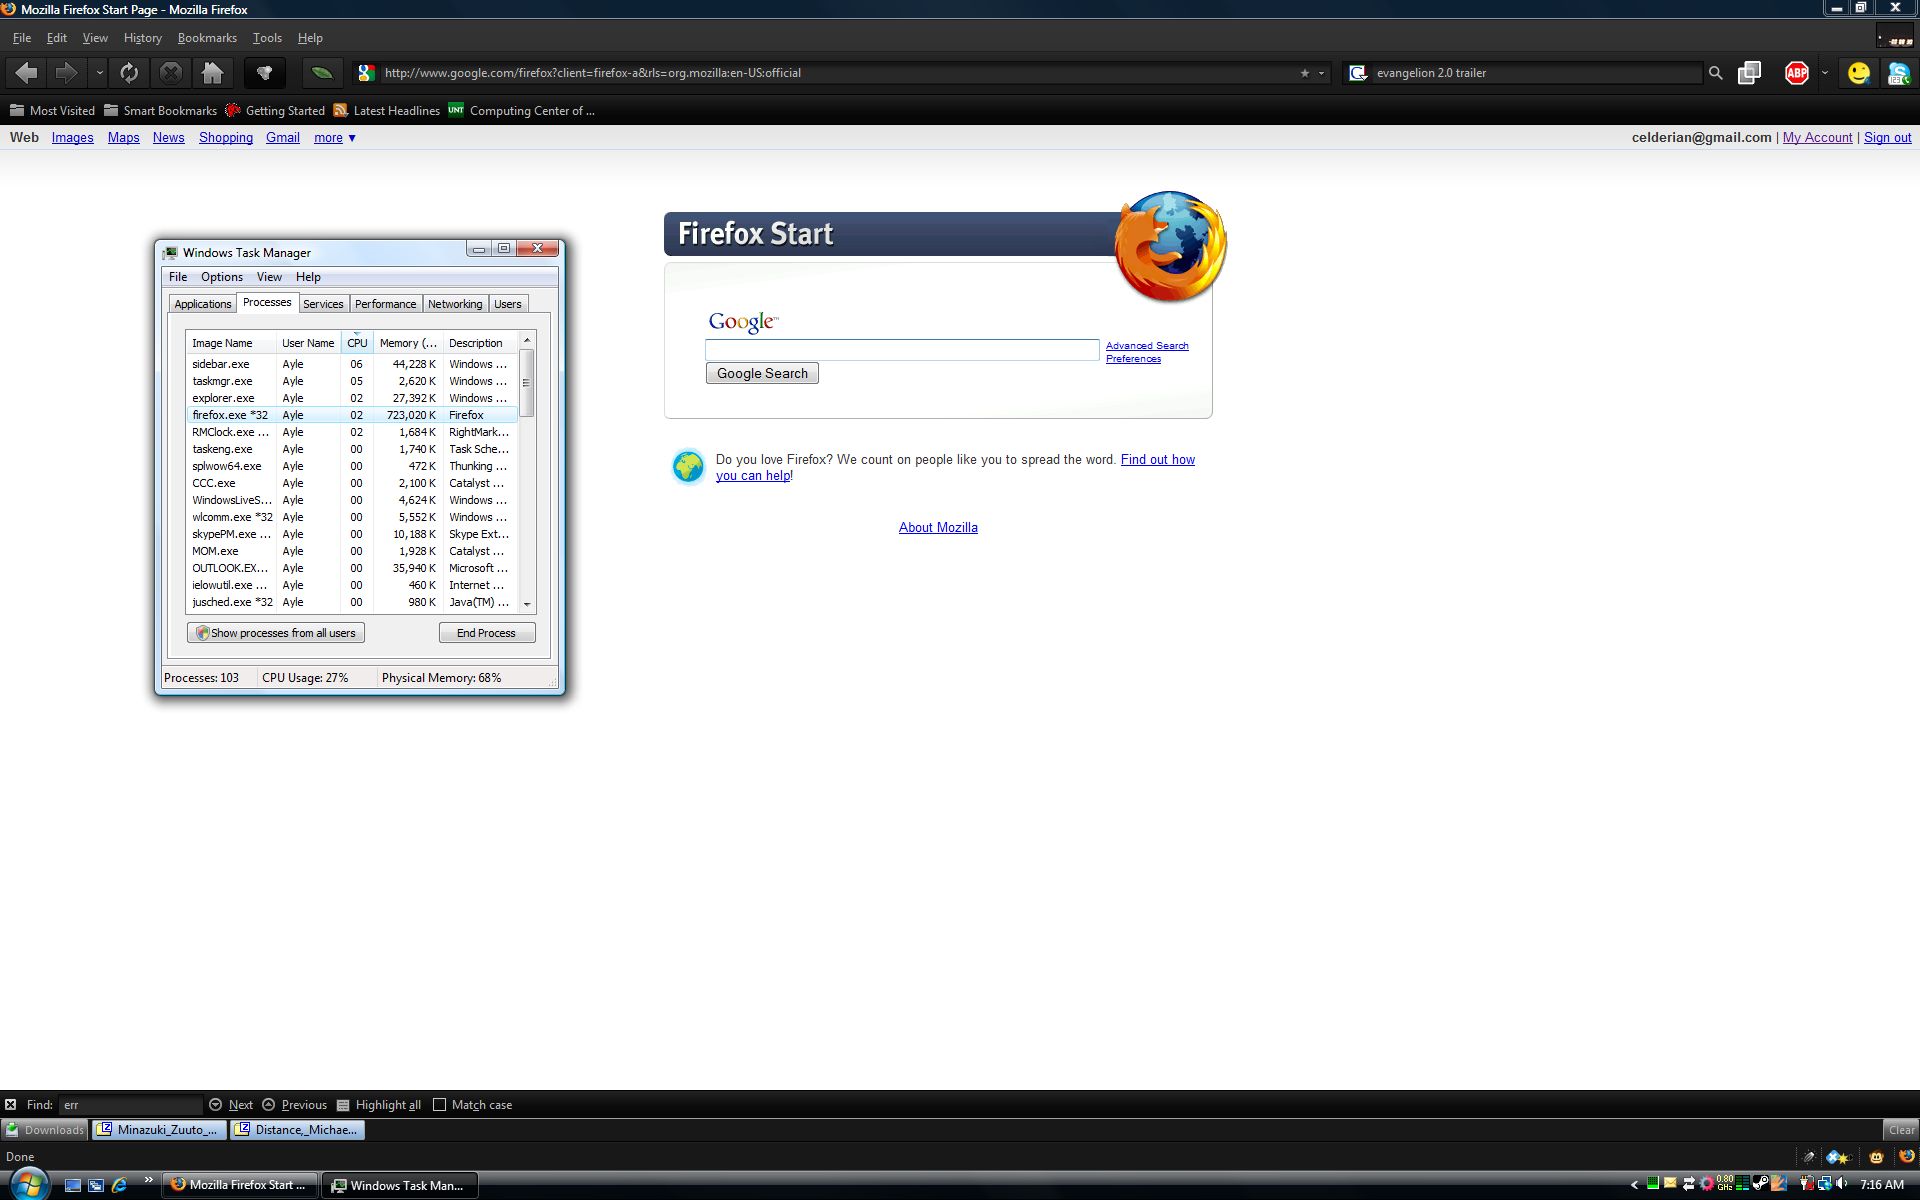
Task: Launch Internet Explorer from Quick Launch
Action: tap(119, 1185)
